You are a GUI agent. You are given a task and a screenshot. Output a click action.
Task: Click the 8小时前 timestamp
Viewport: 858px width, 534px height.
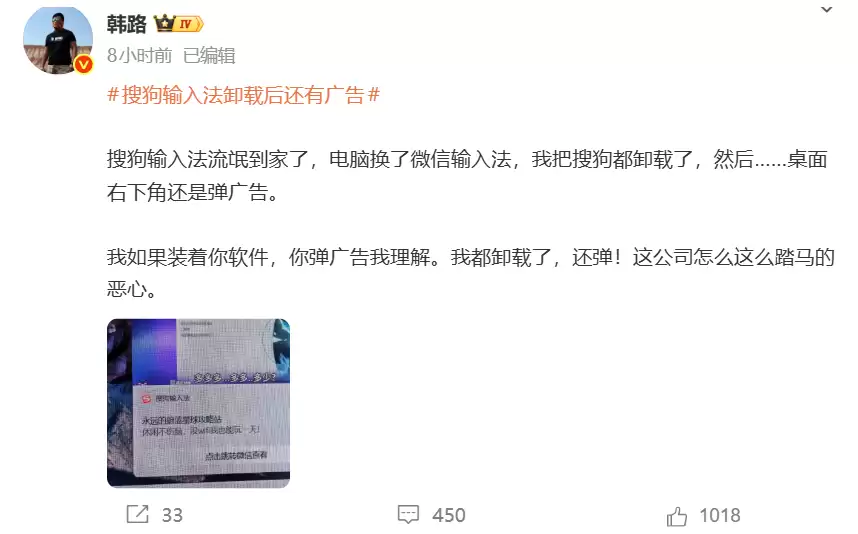(x=140, y=55)
